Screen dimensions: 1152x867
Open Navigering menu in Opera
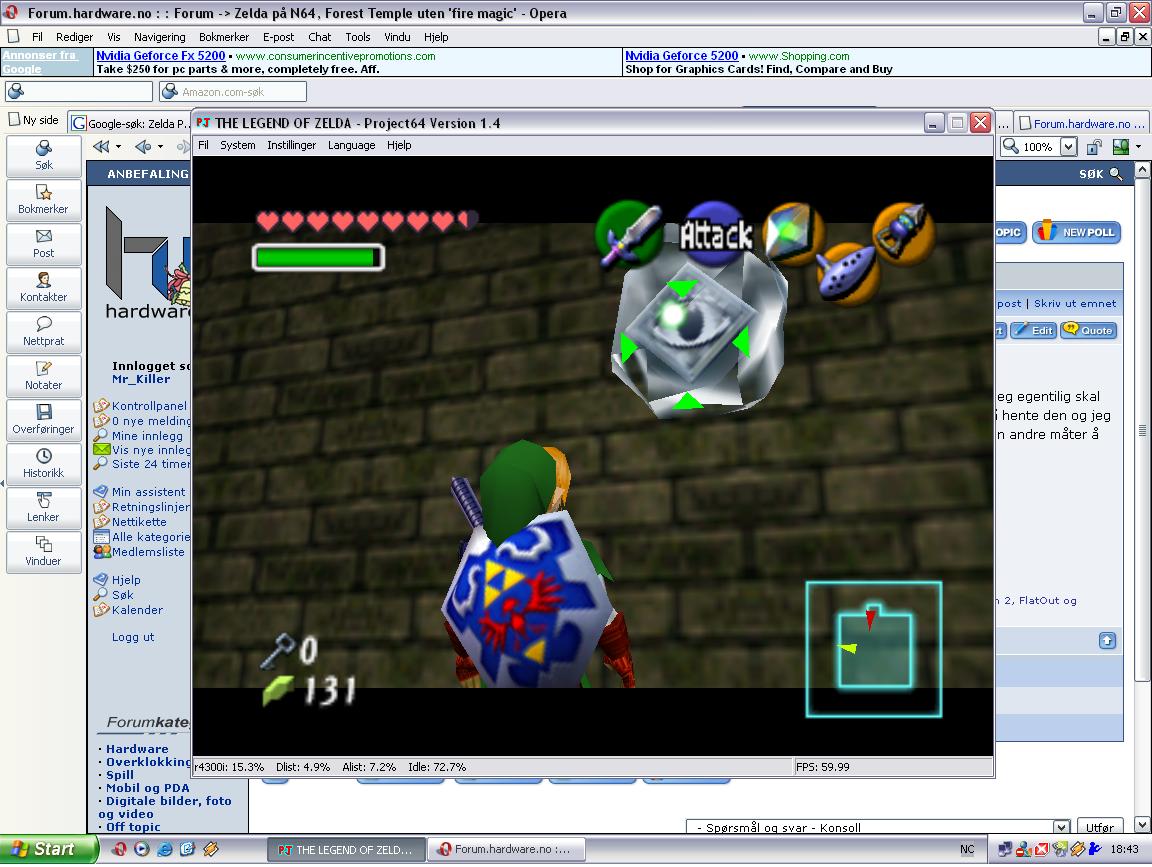[159, 37]
